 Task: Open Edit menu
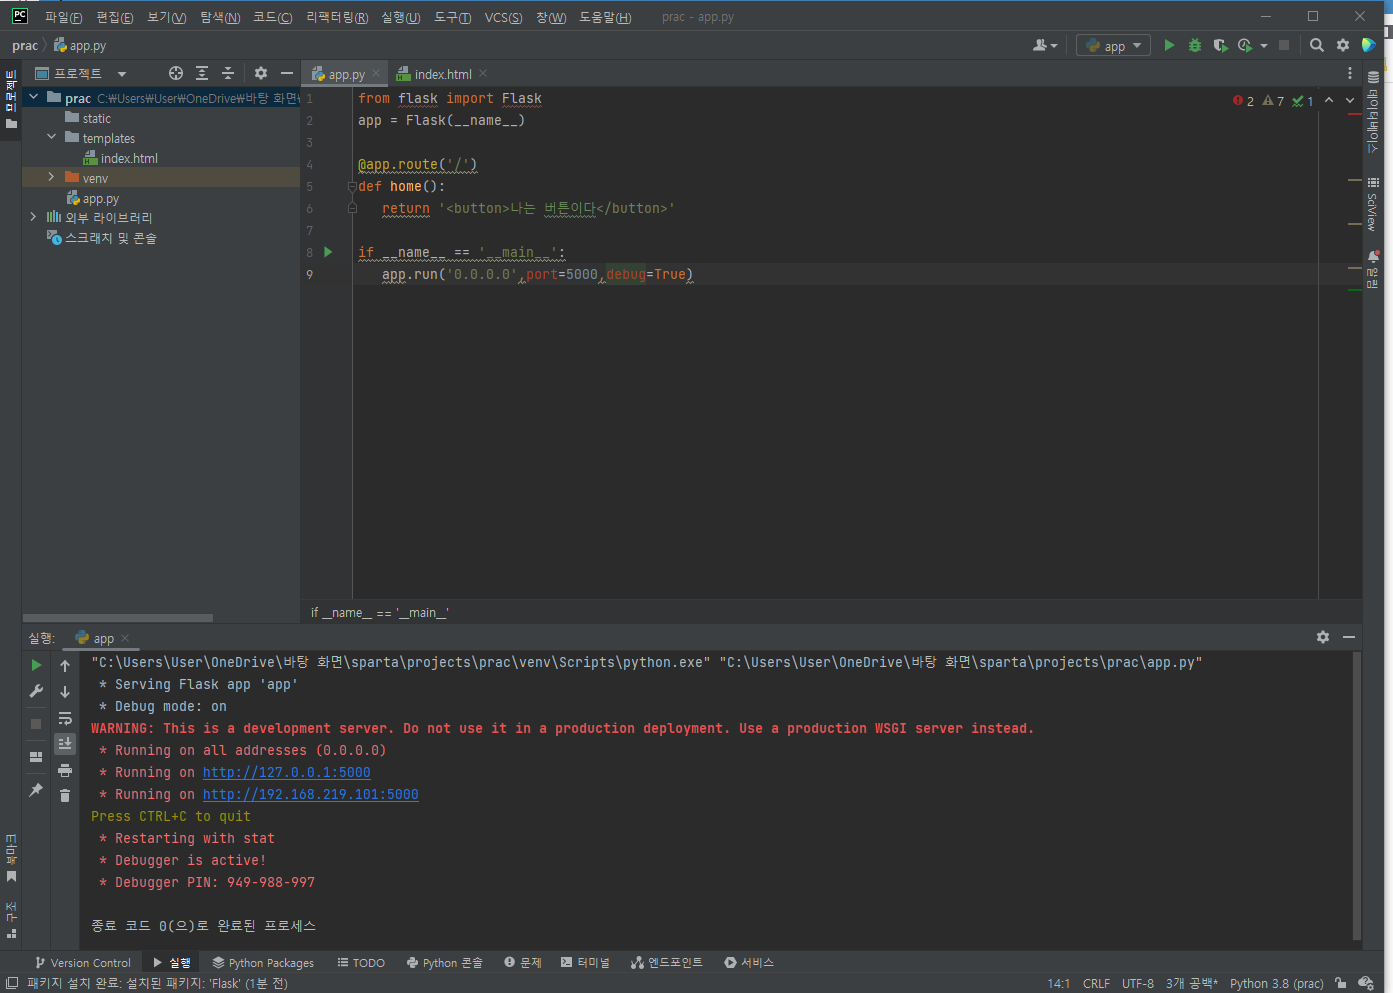114,17
